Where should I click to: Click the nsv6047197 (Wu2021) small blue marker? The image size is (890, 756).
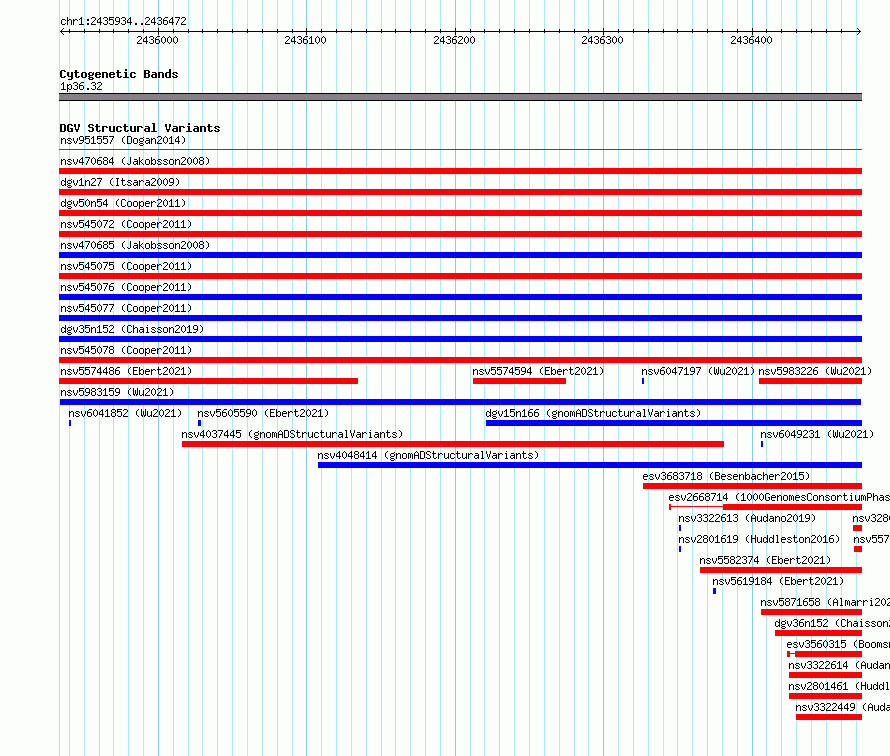pos(643,381)
